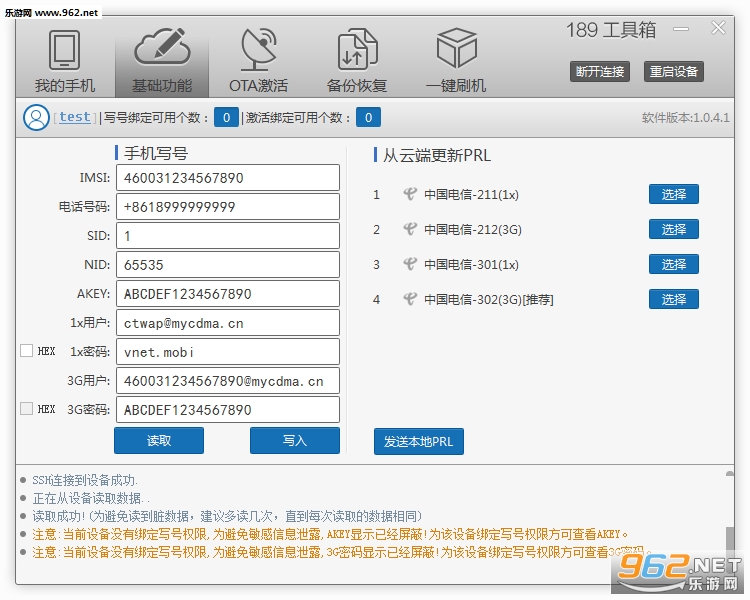Go to the 备份恢复 tab
Image resolution: width=750 pixels, height=600 pixels.
(357, 60)
